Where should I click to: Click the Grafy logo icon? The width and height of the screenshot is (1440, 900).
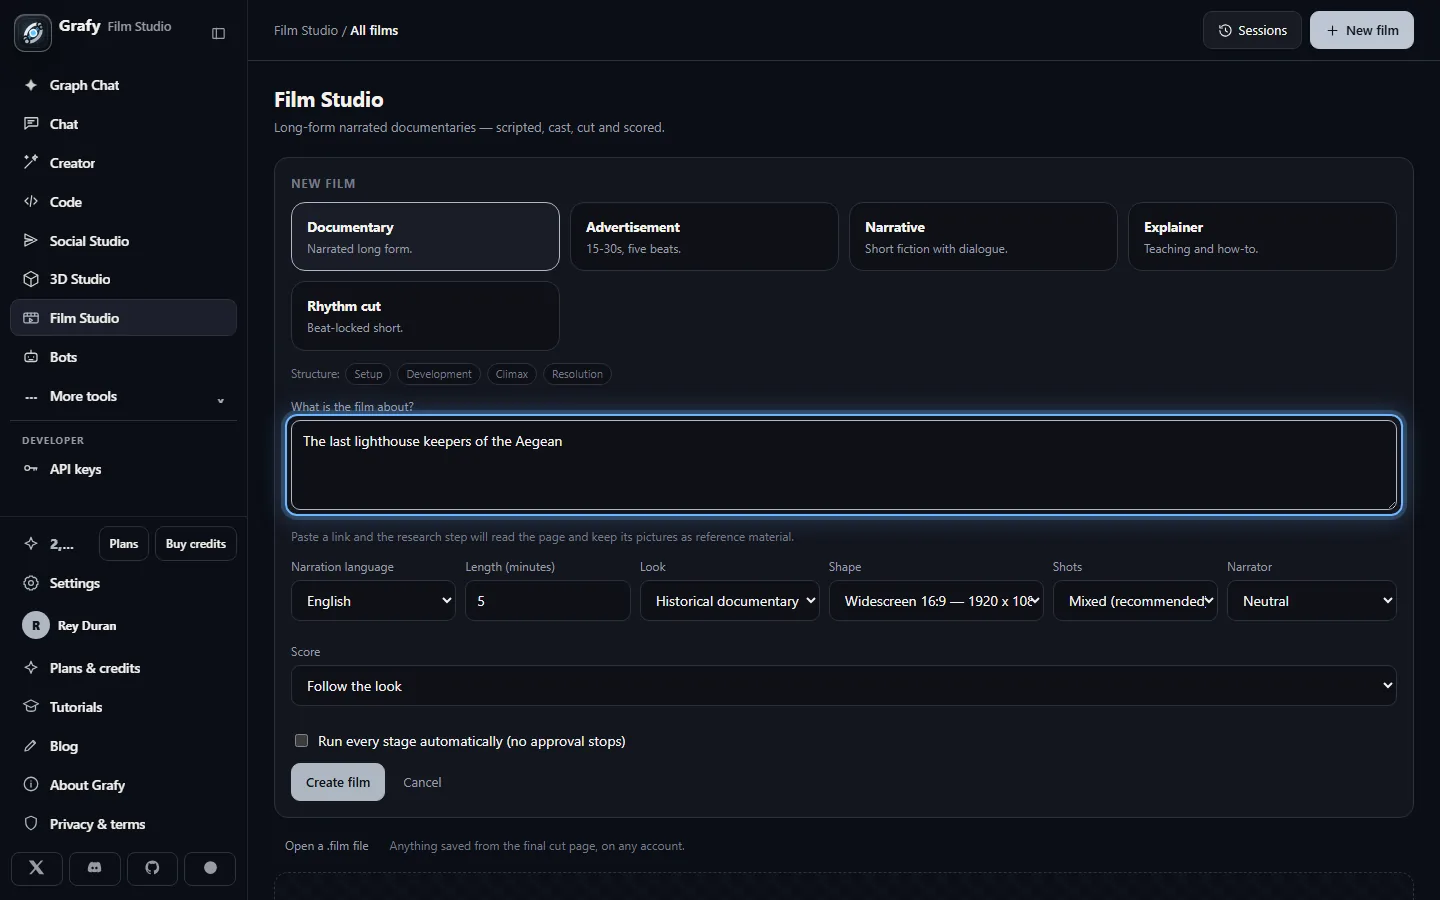33,33
